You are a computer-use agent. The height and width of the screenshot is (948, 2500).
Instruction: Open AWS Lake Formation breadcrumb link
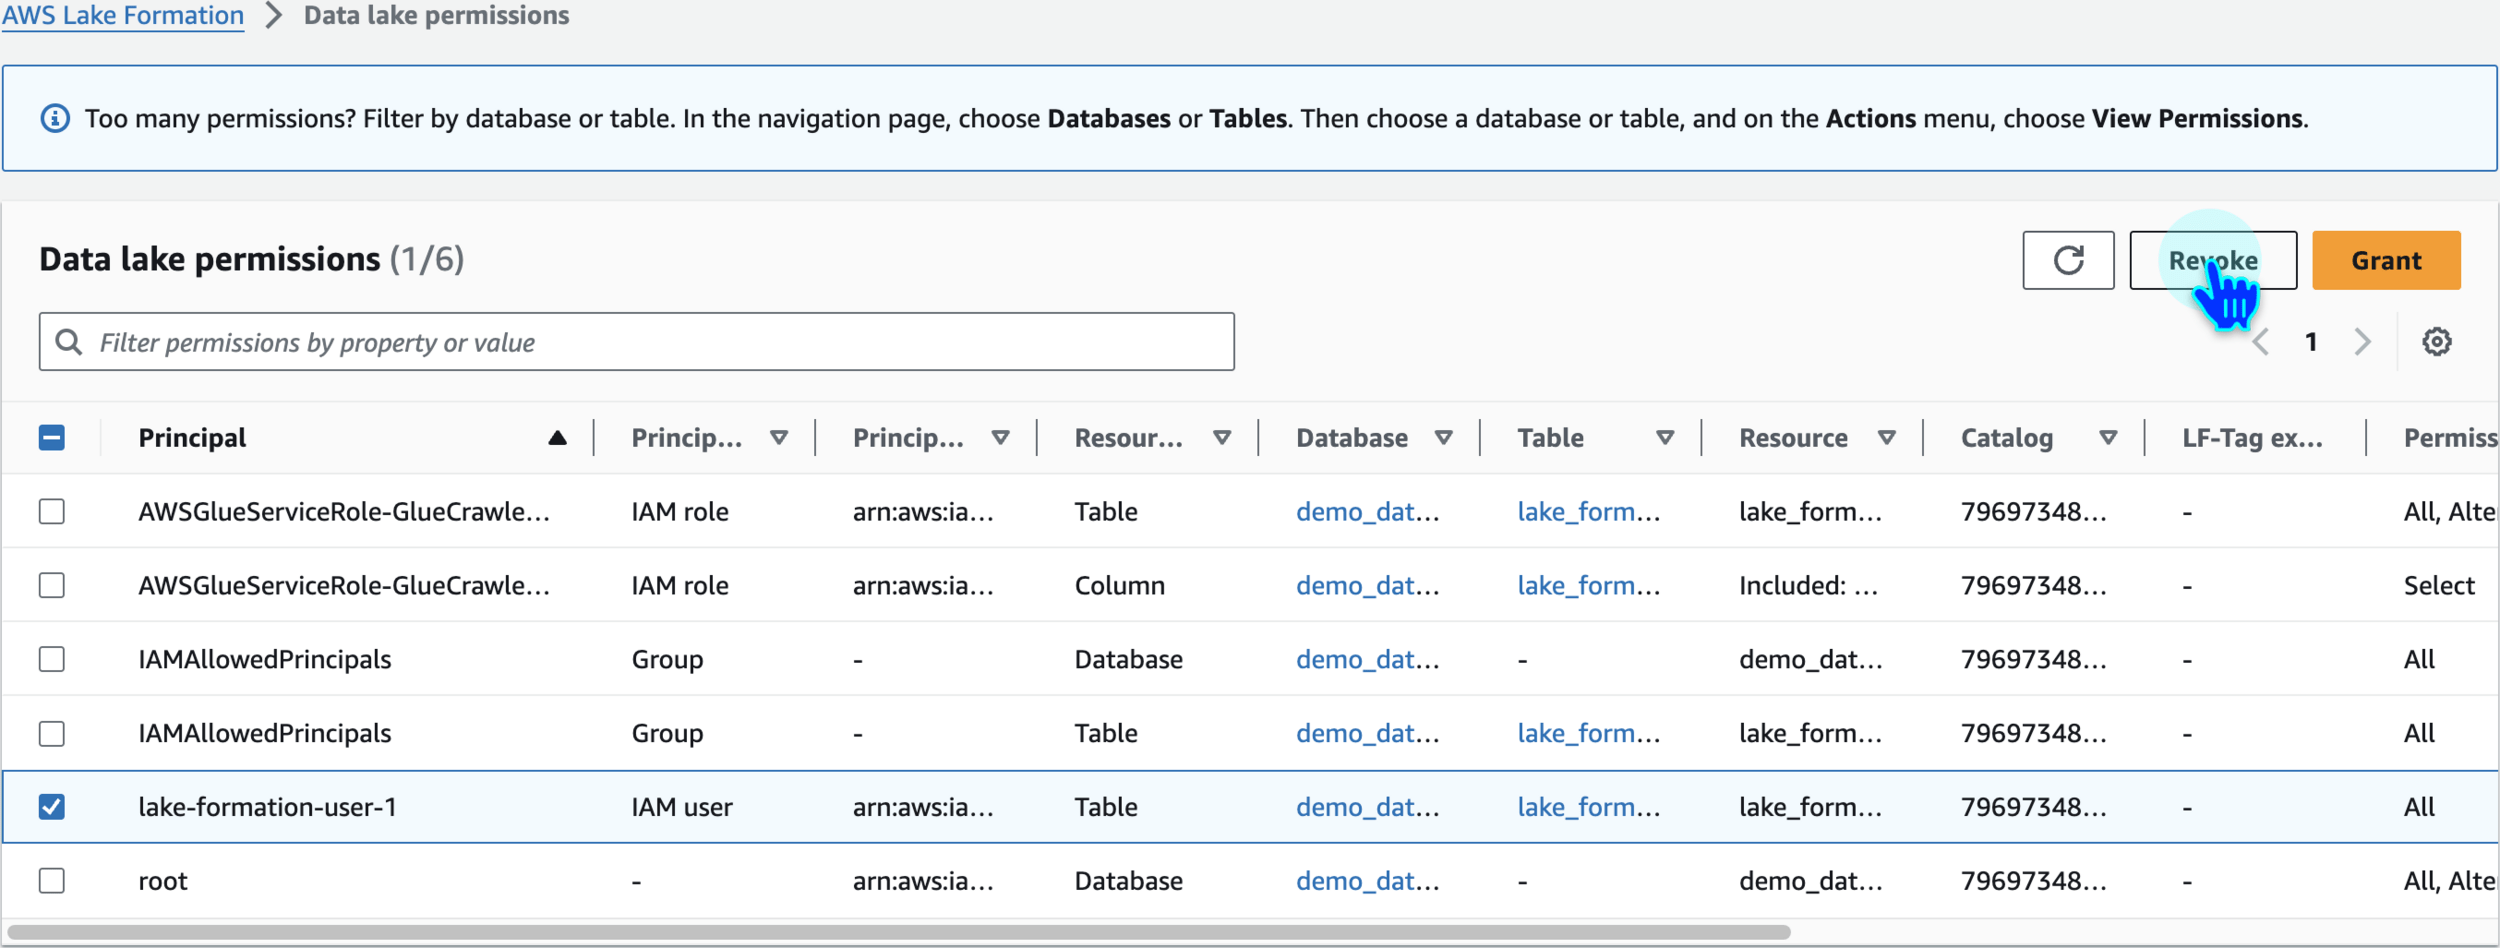click(123, 16)
